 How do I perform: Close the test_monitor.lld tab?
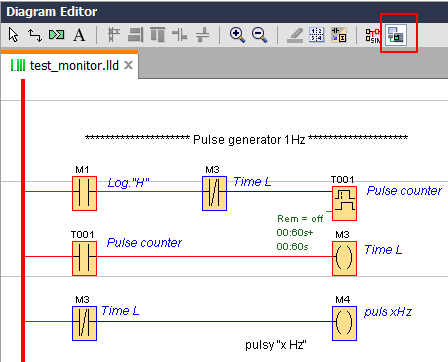[x=128, y=65]
